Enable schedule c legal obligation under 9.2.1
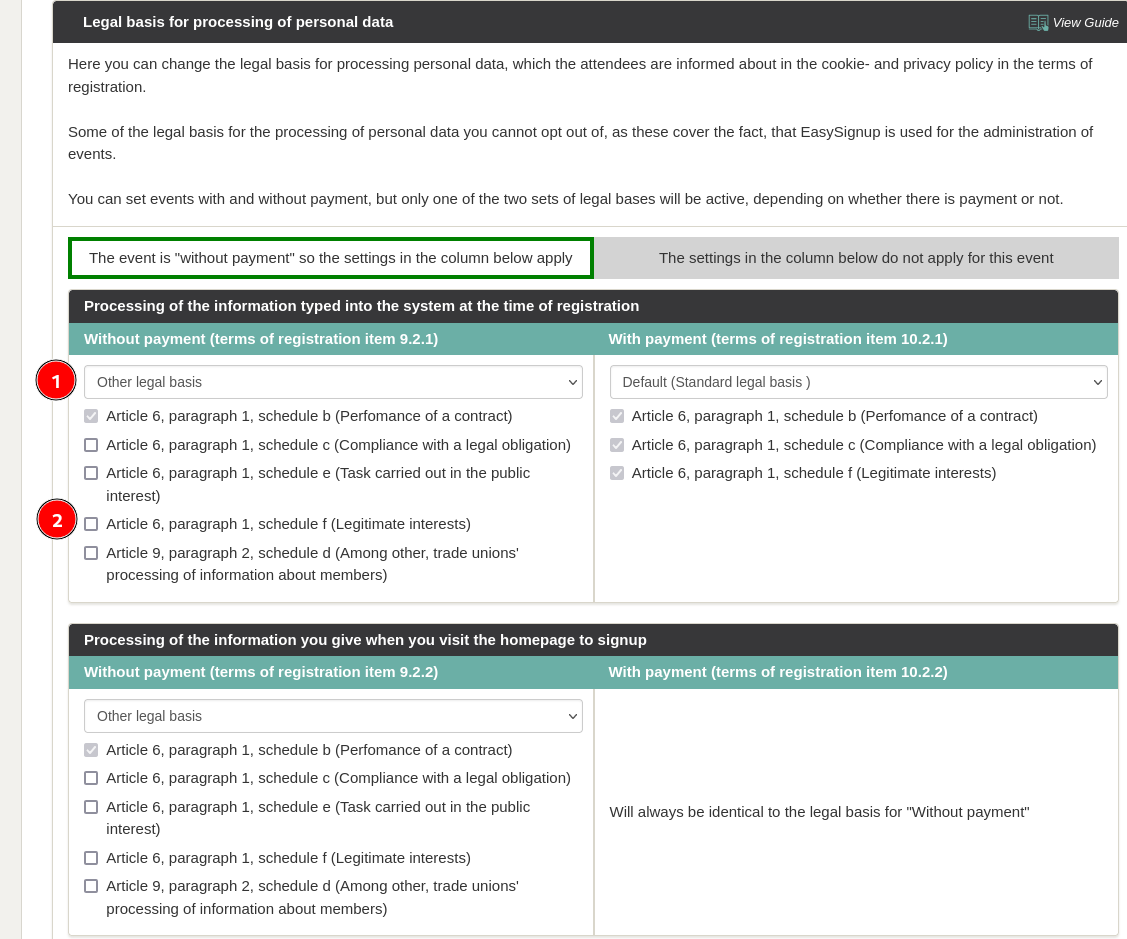 click(91, 445)
